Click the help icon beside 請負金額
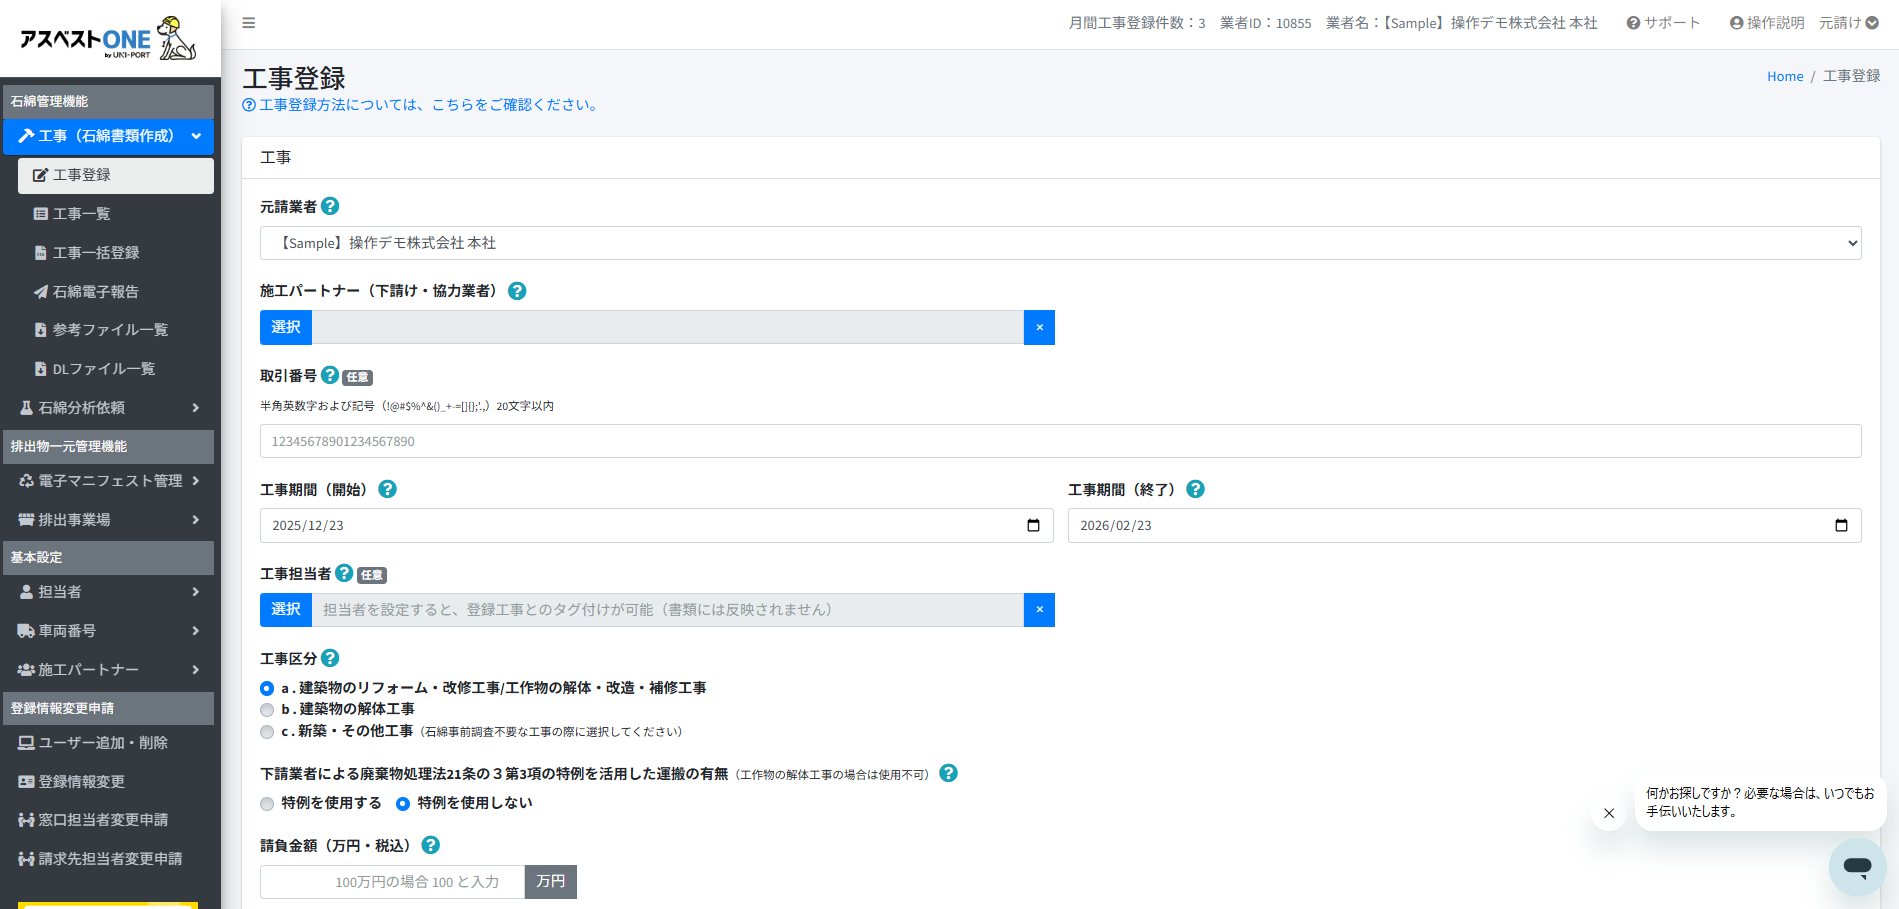 (431, 845)
